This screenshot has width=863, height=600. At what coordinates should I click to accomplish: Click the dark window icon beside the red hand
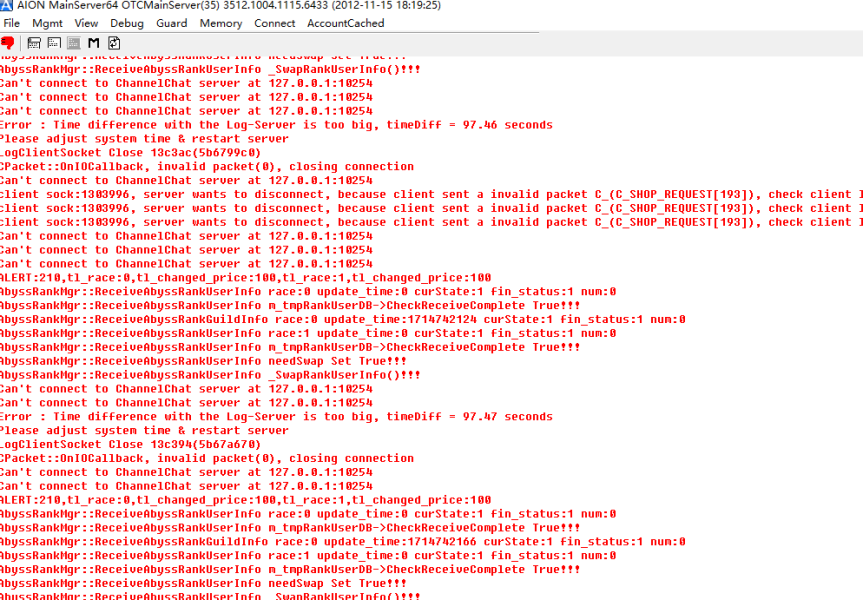34,43
